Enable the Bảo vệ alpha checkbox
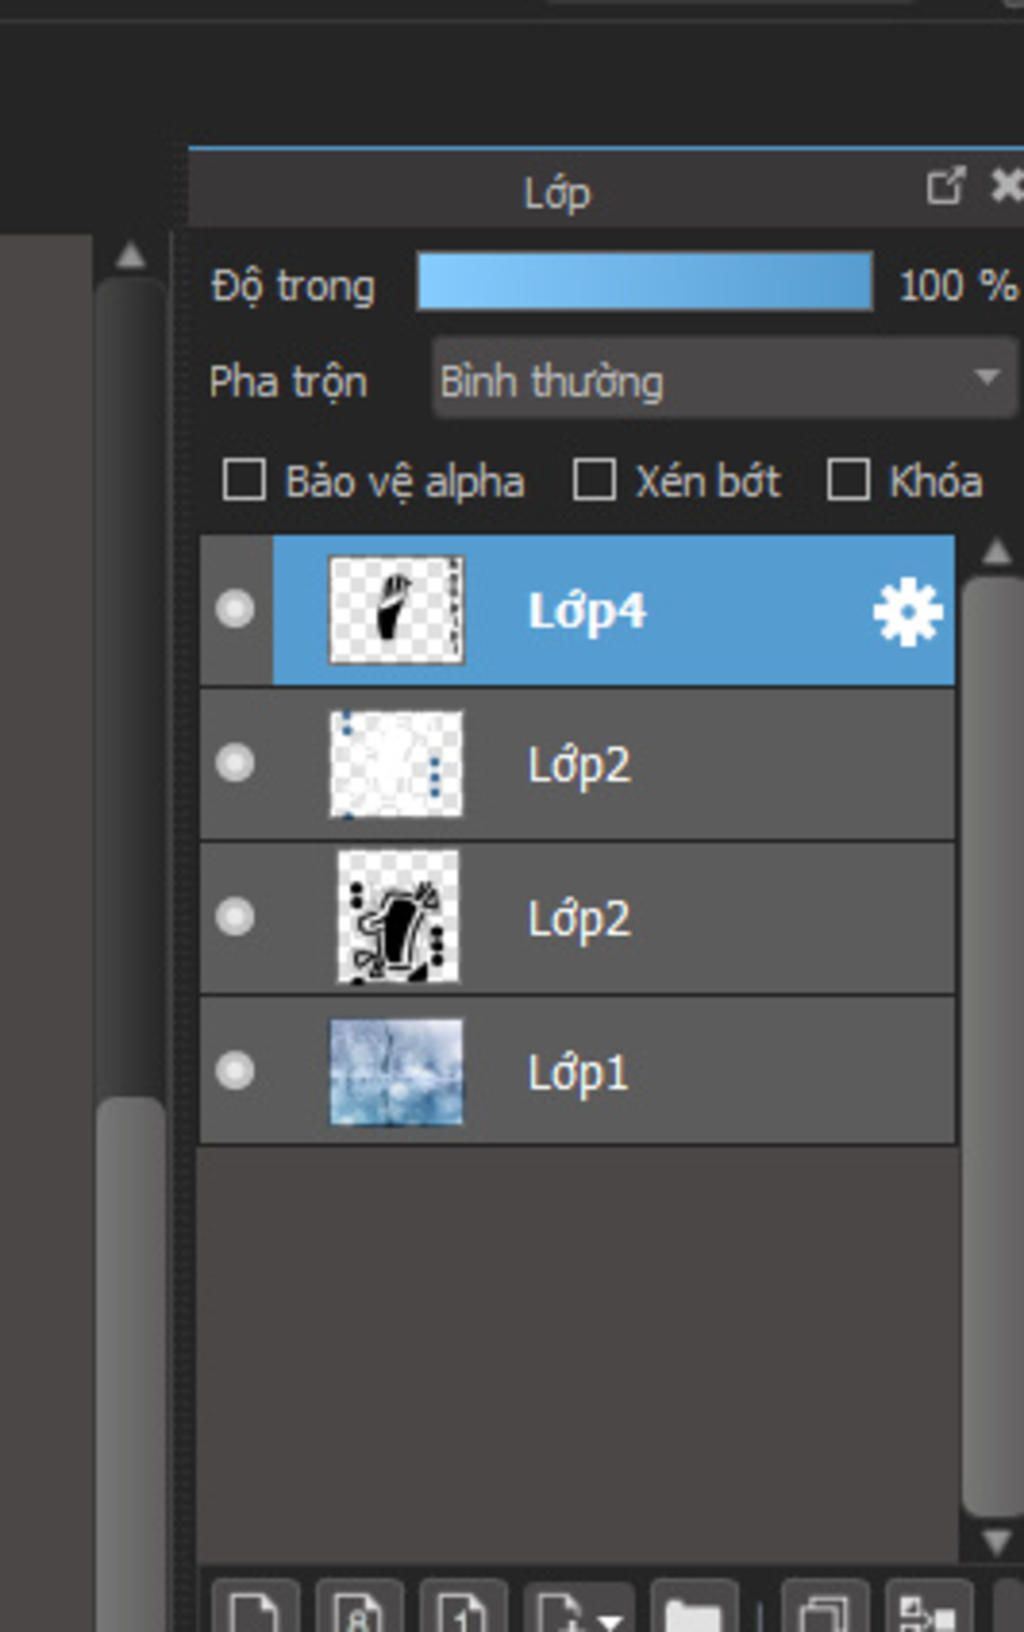 pos(244,480)
